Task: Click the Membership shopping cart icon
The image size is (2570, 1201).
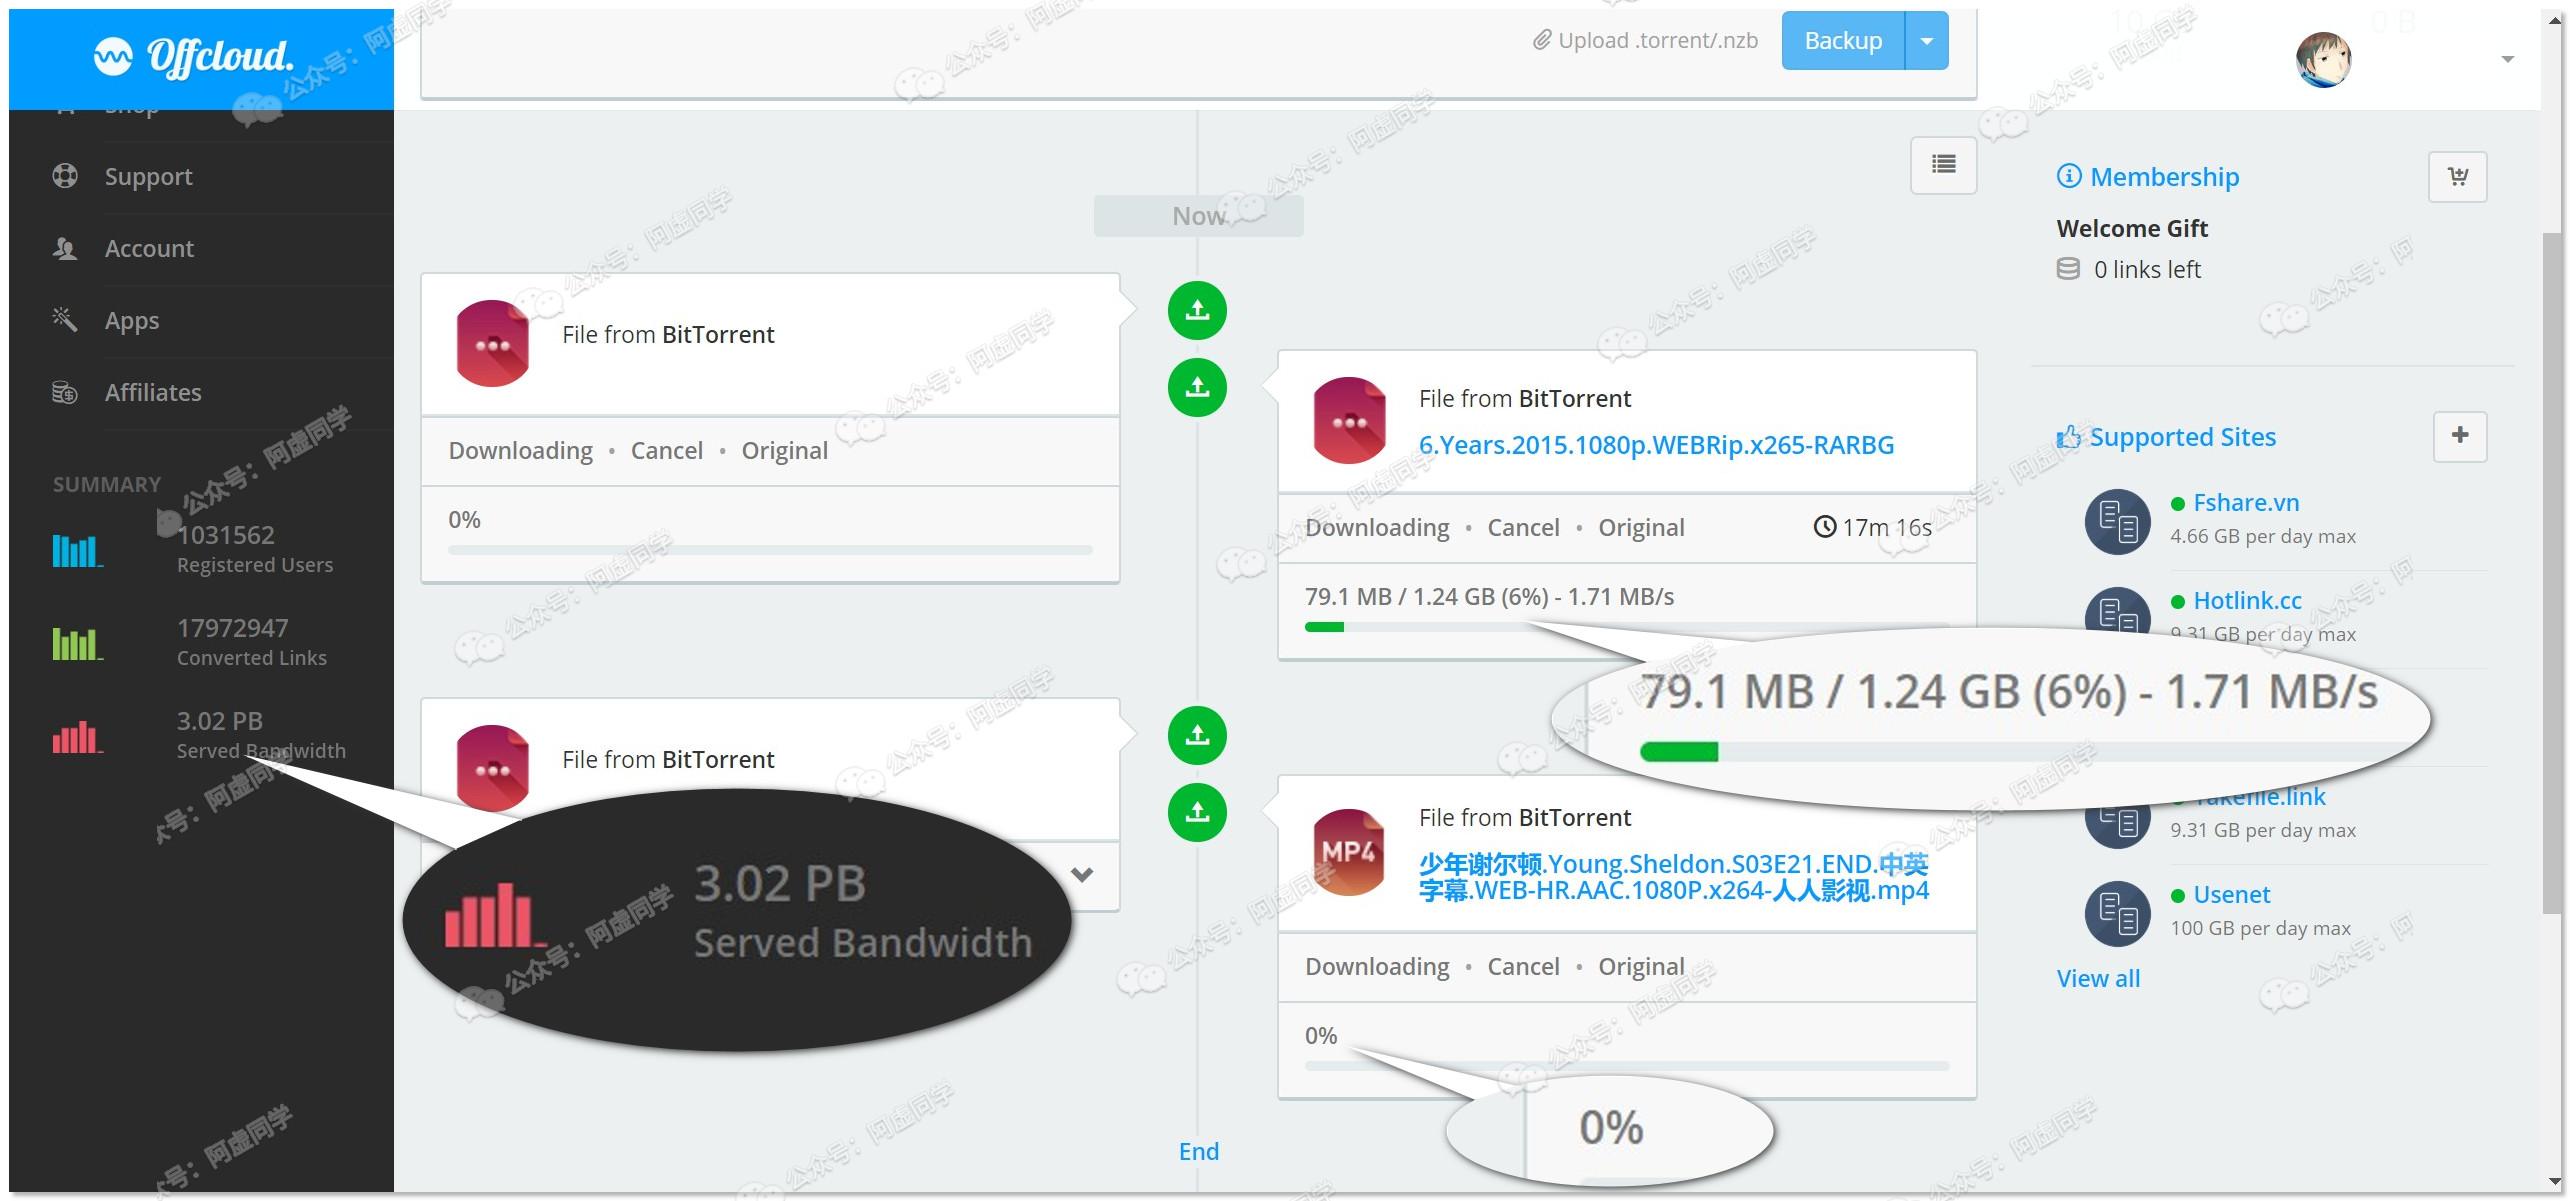Action: click(x=2457, y=177)
